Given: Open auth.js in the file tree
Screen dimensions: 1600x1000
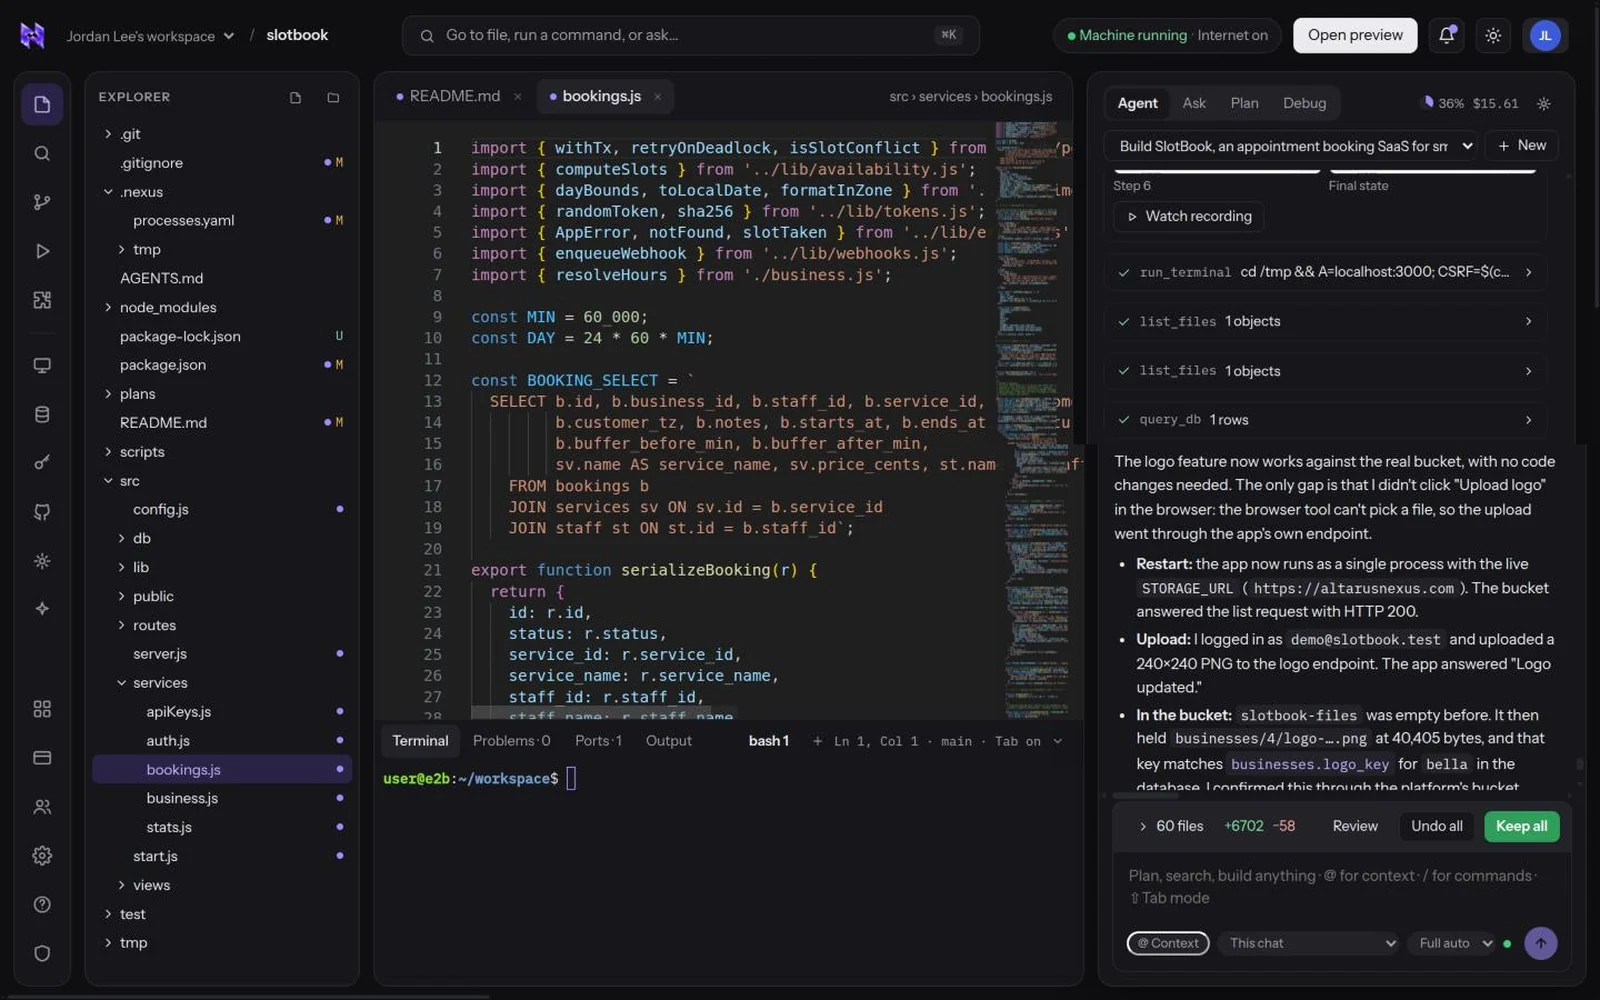Looking at the screenshot, I should 222,741.
